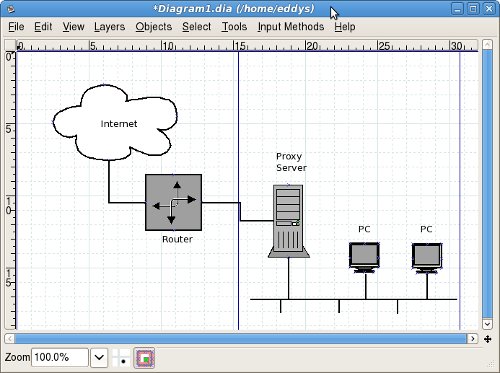
Task: Click the horizontal scrollbar thumb
Action: 241,339
